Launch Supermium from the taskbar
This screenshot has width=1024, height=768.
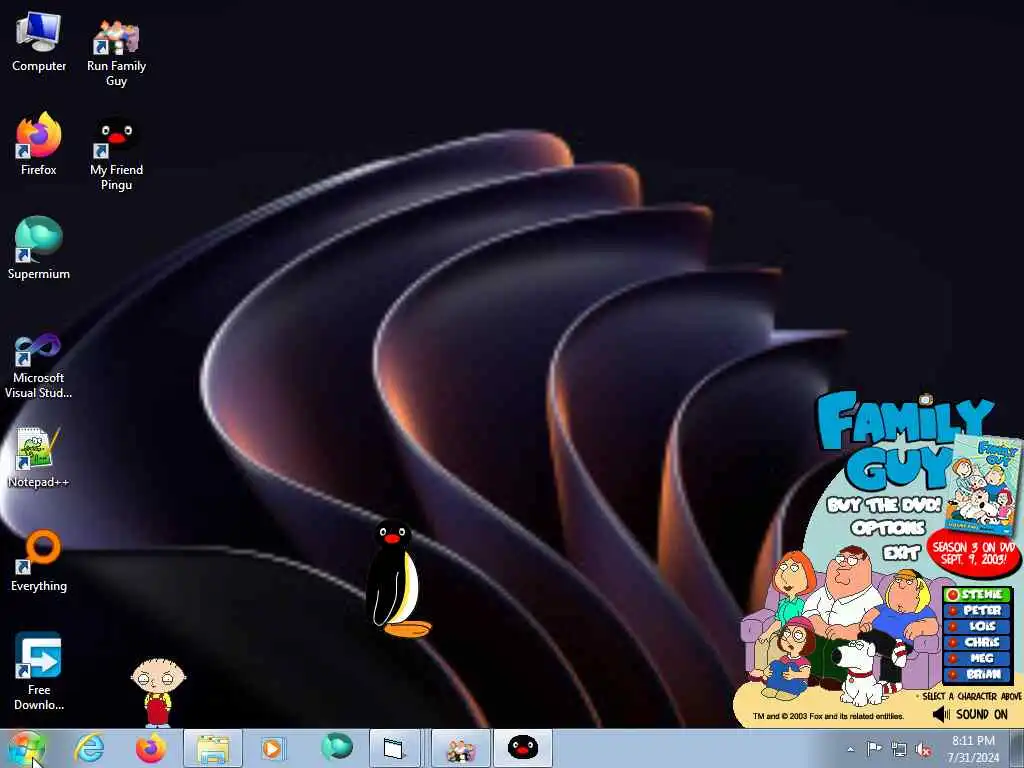337,748
